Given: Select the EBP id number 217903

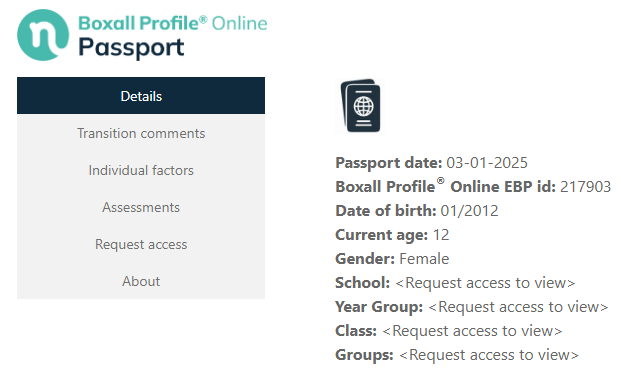Looking at the screenshot, I should [585, 187].
